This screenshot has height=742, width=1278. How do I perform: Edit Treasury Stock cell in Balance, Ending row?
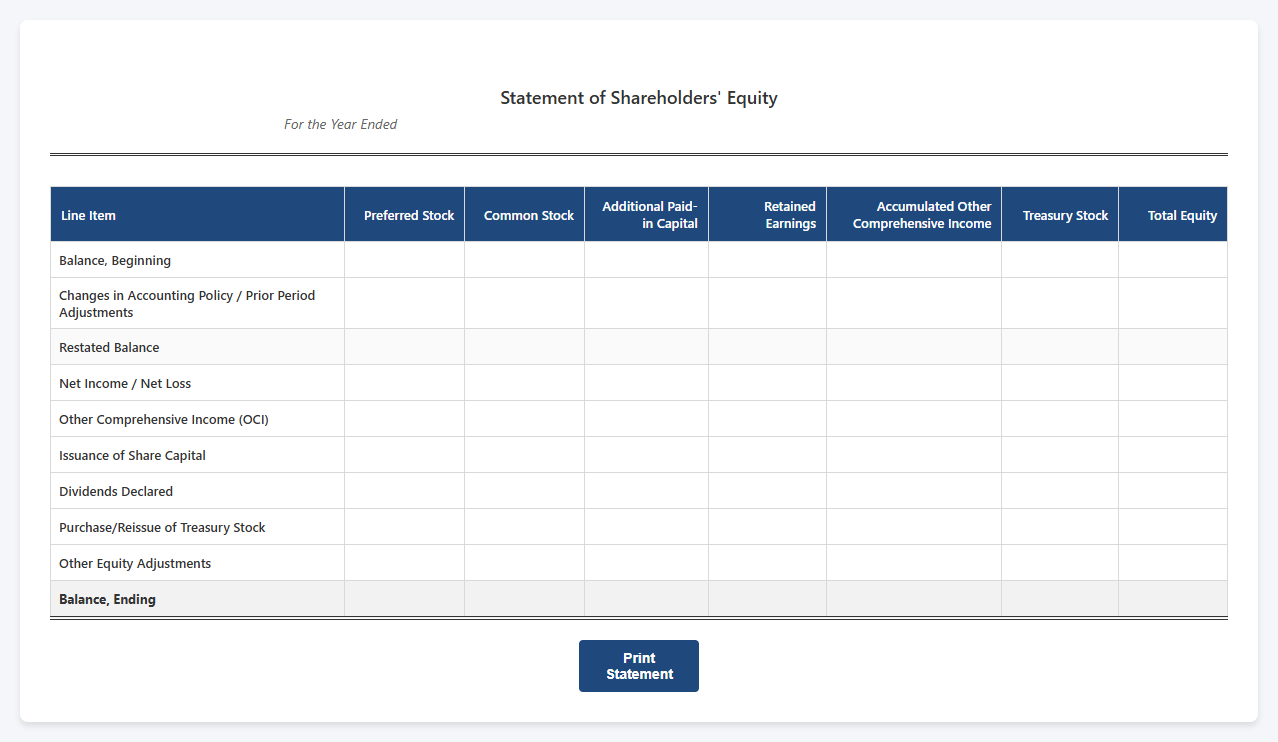tap(1060, 599)
